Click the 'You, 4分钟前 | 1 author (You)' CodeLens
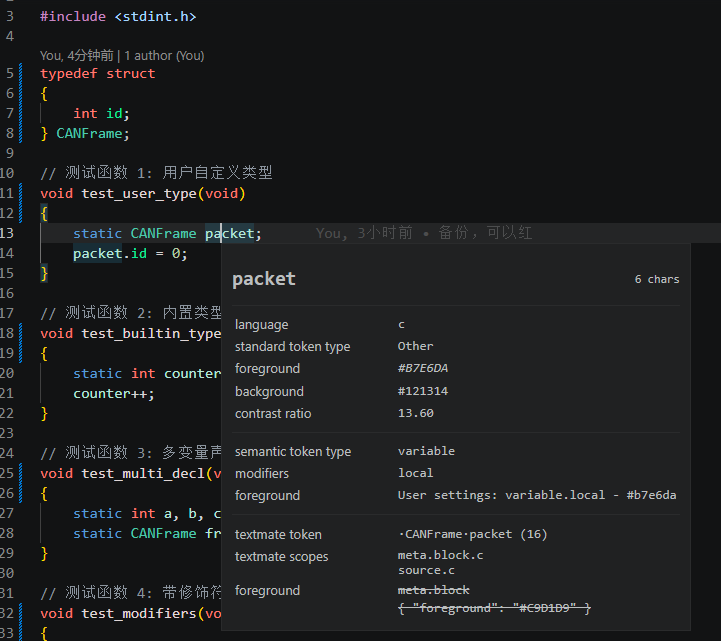721x641 pixels. pos(122,56)
